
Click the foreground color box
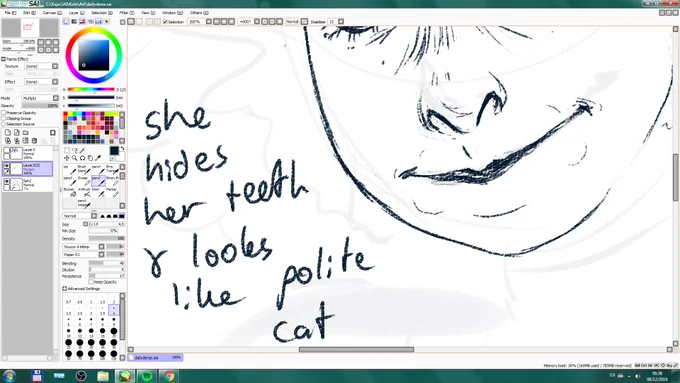pyautogui.click(x=114, y=151)
